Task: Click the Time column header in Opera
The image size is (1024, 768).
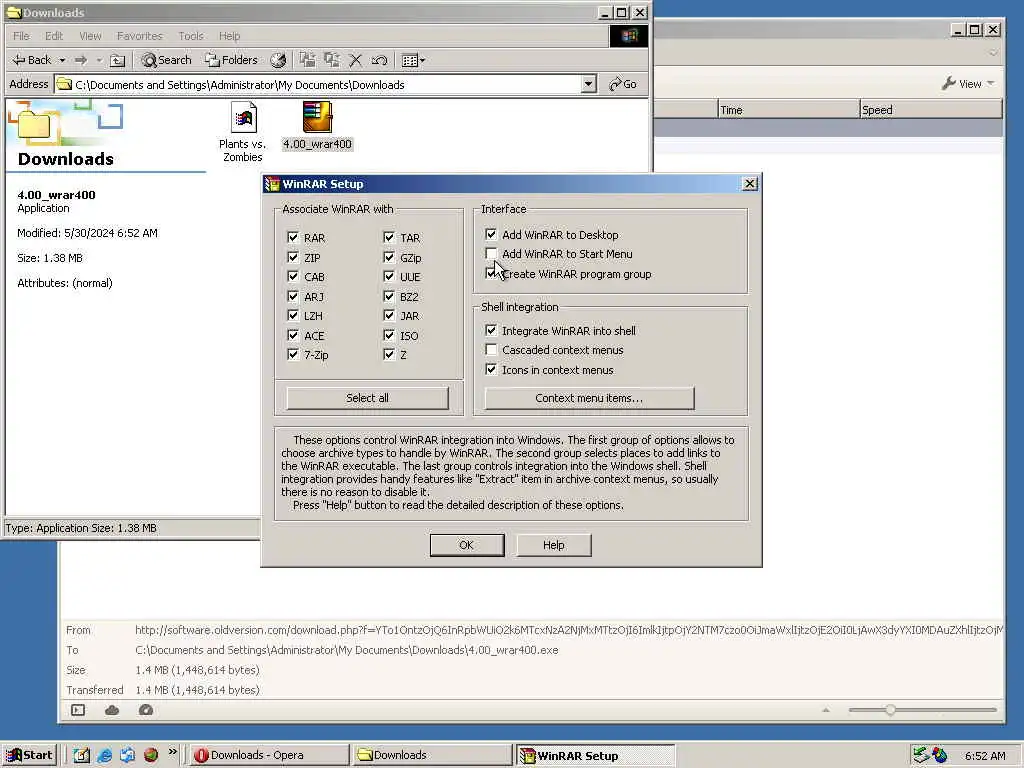Action: (x=789, y=110)
